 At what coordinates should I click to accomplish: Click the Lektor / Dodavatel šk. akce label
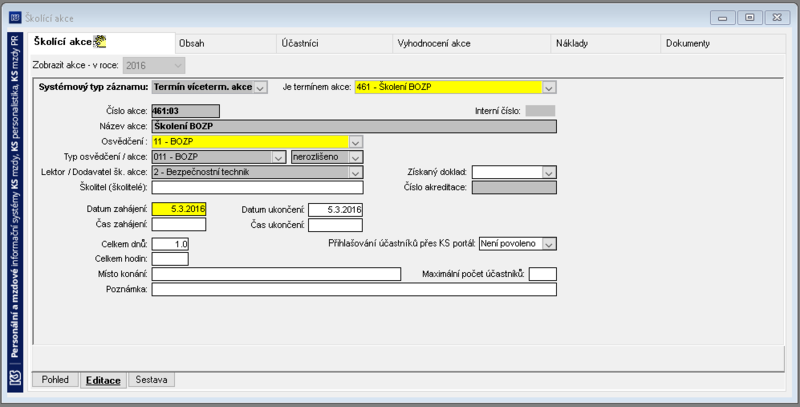click(x=94, y=172)
